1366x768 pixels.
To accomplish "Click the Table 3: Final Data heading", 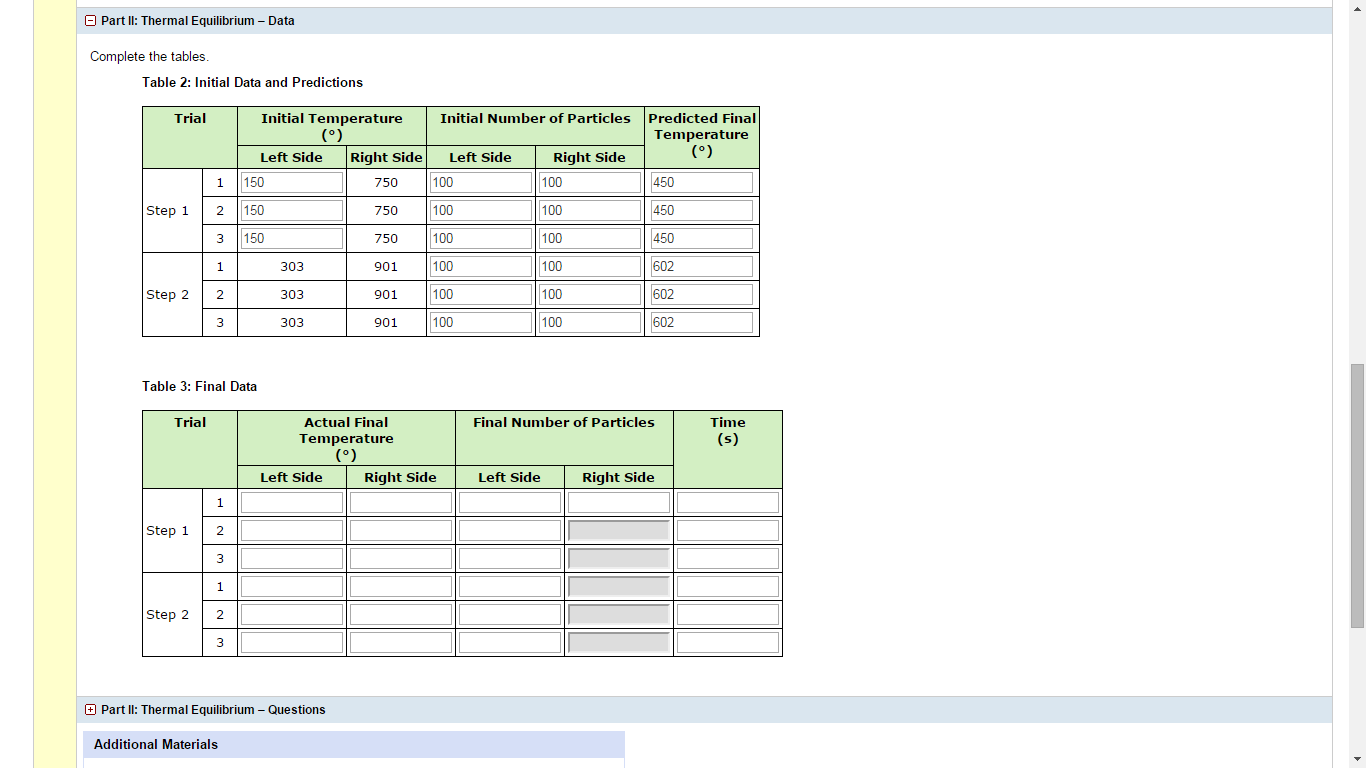I will (199, 386).
